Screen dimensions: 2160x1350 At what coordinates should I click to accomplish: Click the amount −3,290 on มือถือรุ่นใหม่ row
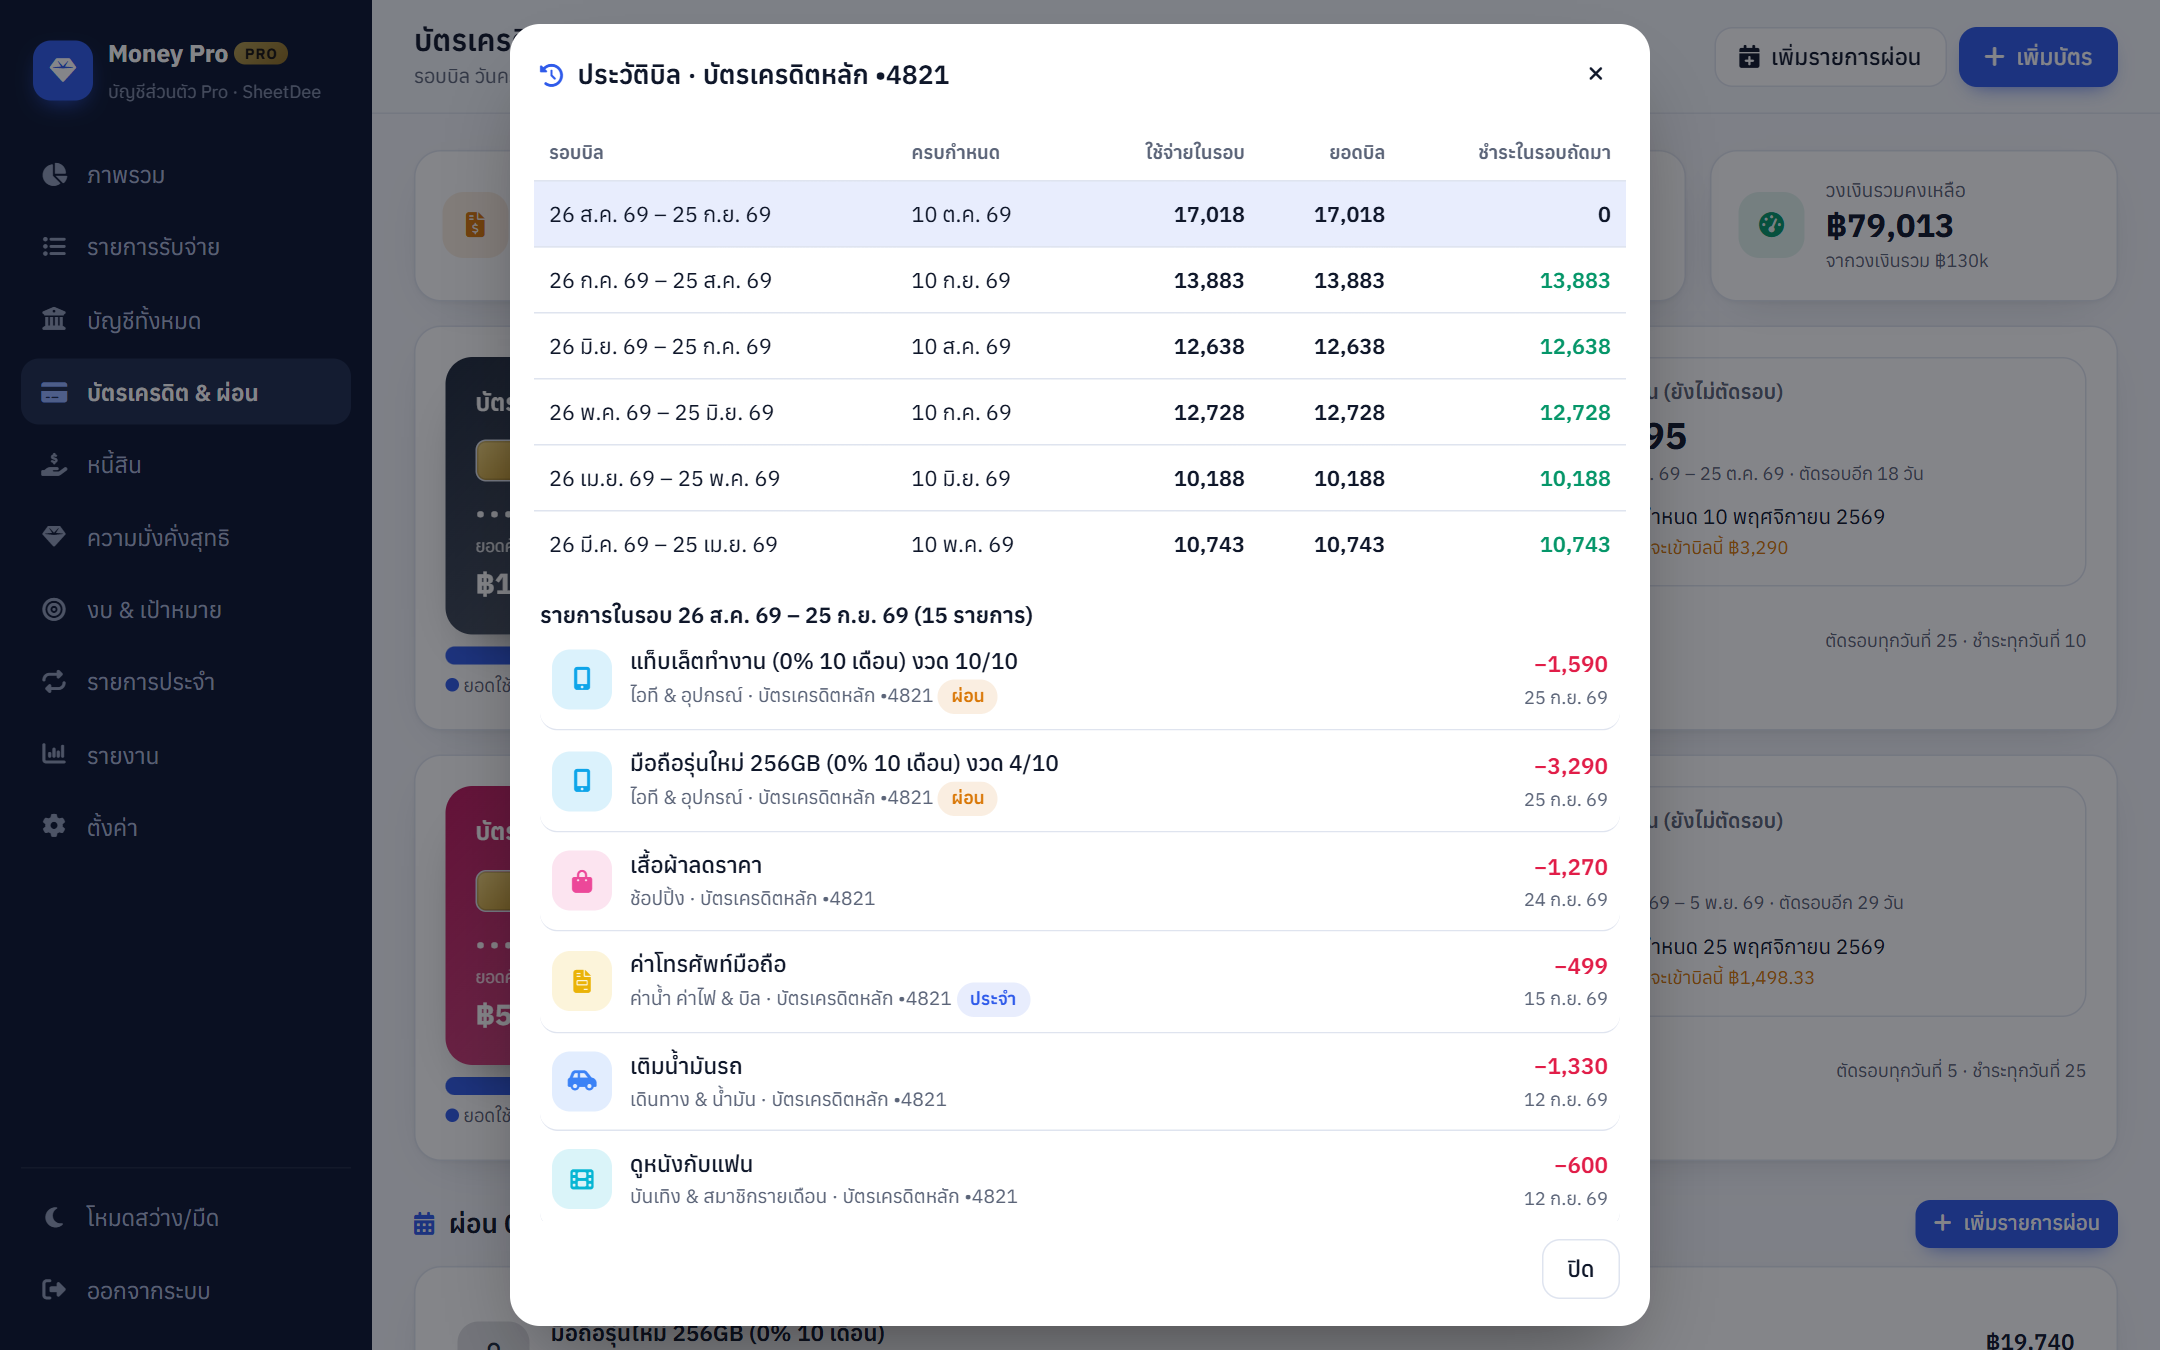point(1571,766)
